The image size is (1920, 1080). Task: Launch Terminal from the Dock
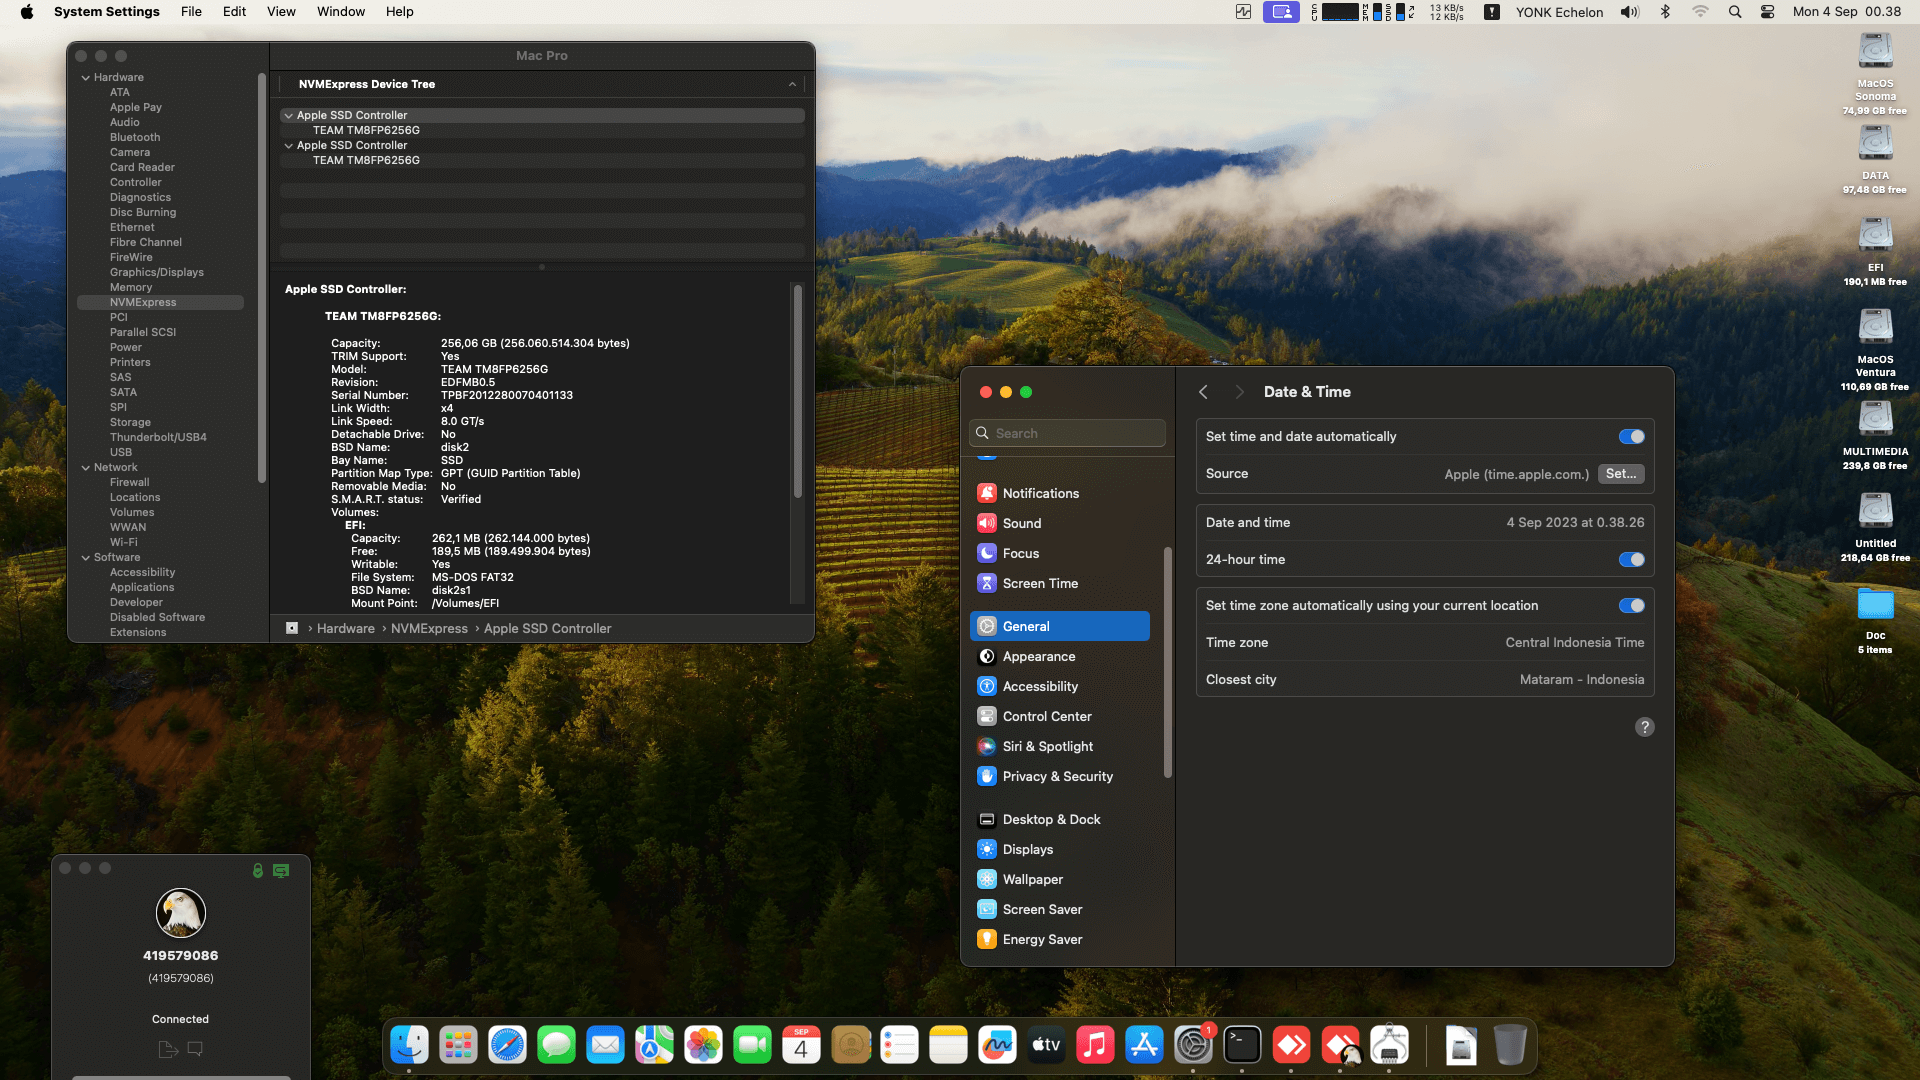pos(1242,1046)
